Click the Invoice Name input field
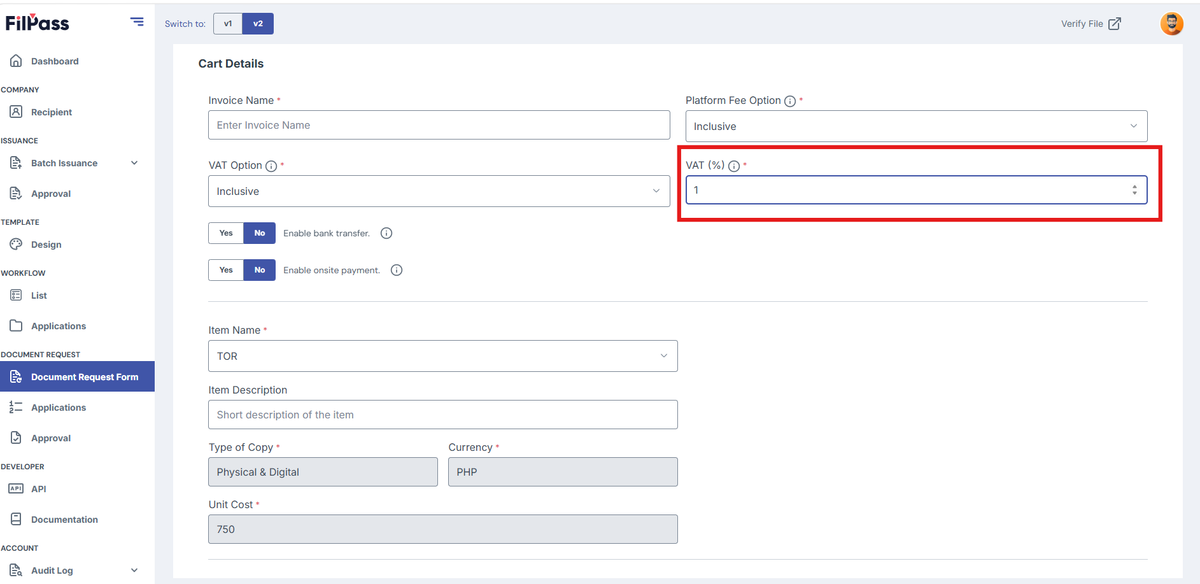This screenshot has width=1200, height=584. (439, 125)
